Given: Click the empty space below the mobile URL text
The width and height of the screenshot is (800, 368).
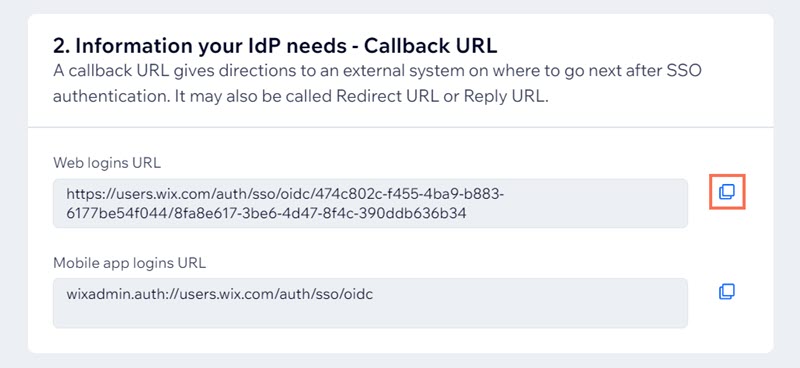Looking at the screenshot, I should click(370, 315).
